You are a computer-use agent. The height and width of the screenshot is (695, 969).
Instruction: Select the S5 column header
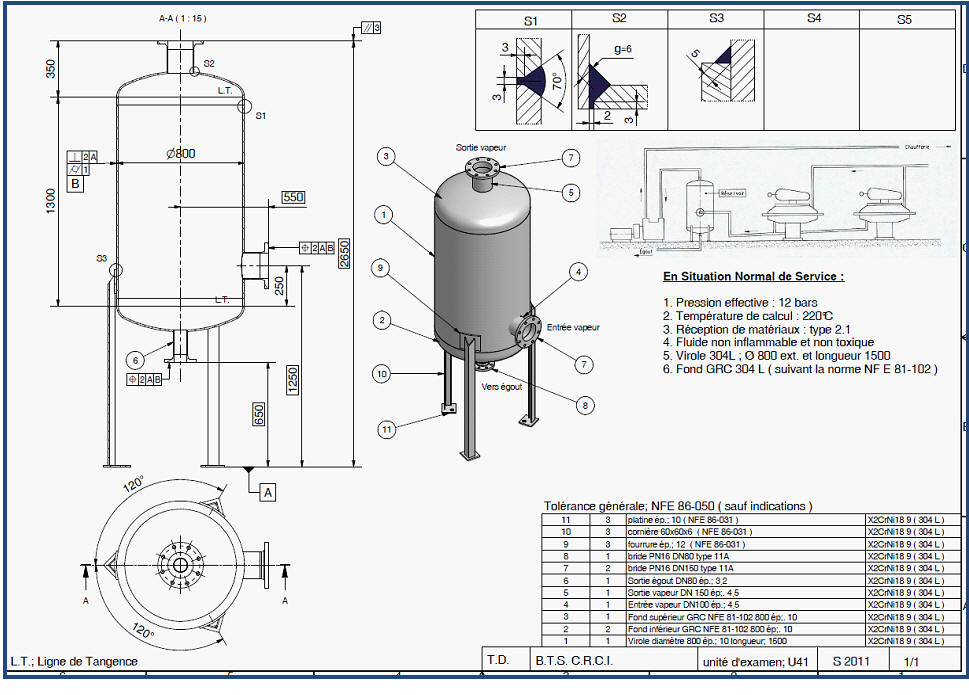click(904, 19)
